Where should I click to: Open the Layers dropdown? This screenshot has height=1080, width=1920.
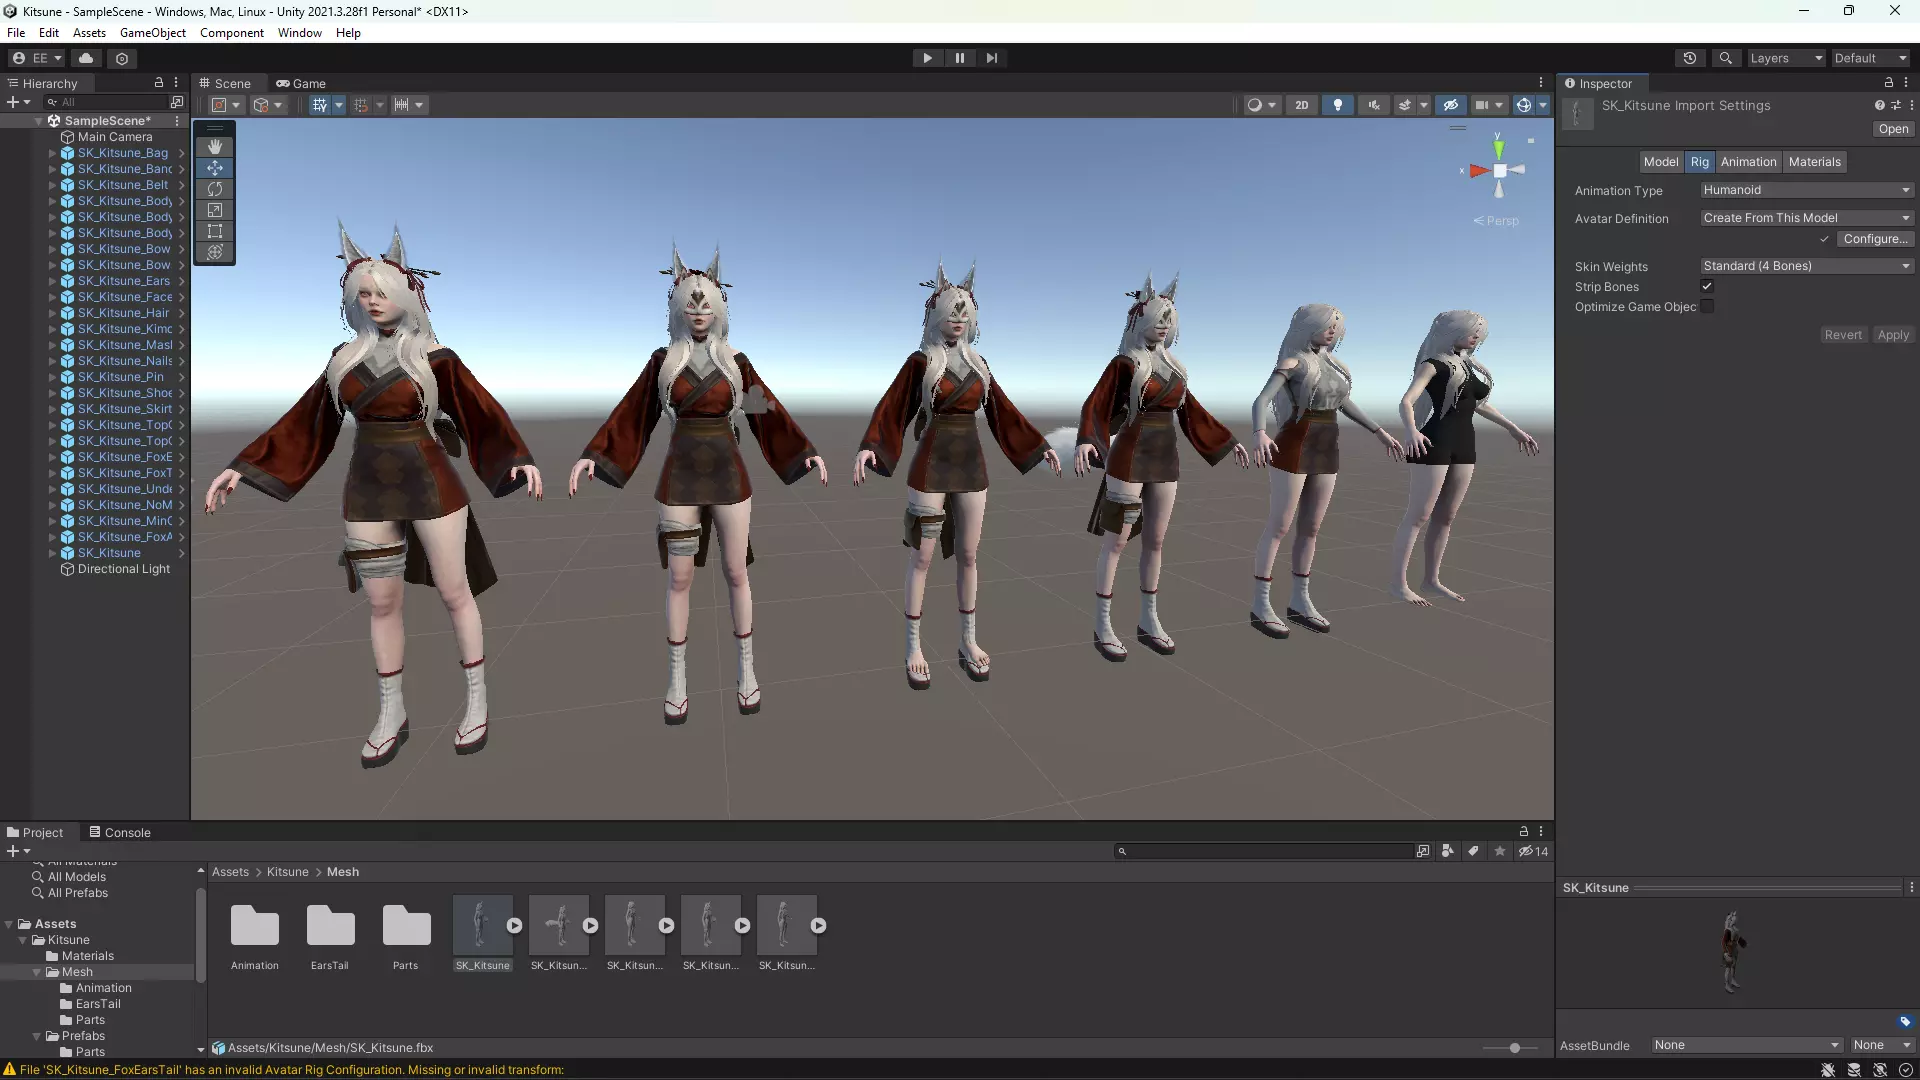[1785, 58]
